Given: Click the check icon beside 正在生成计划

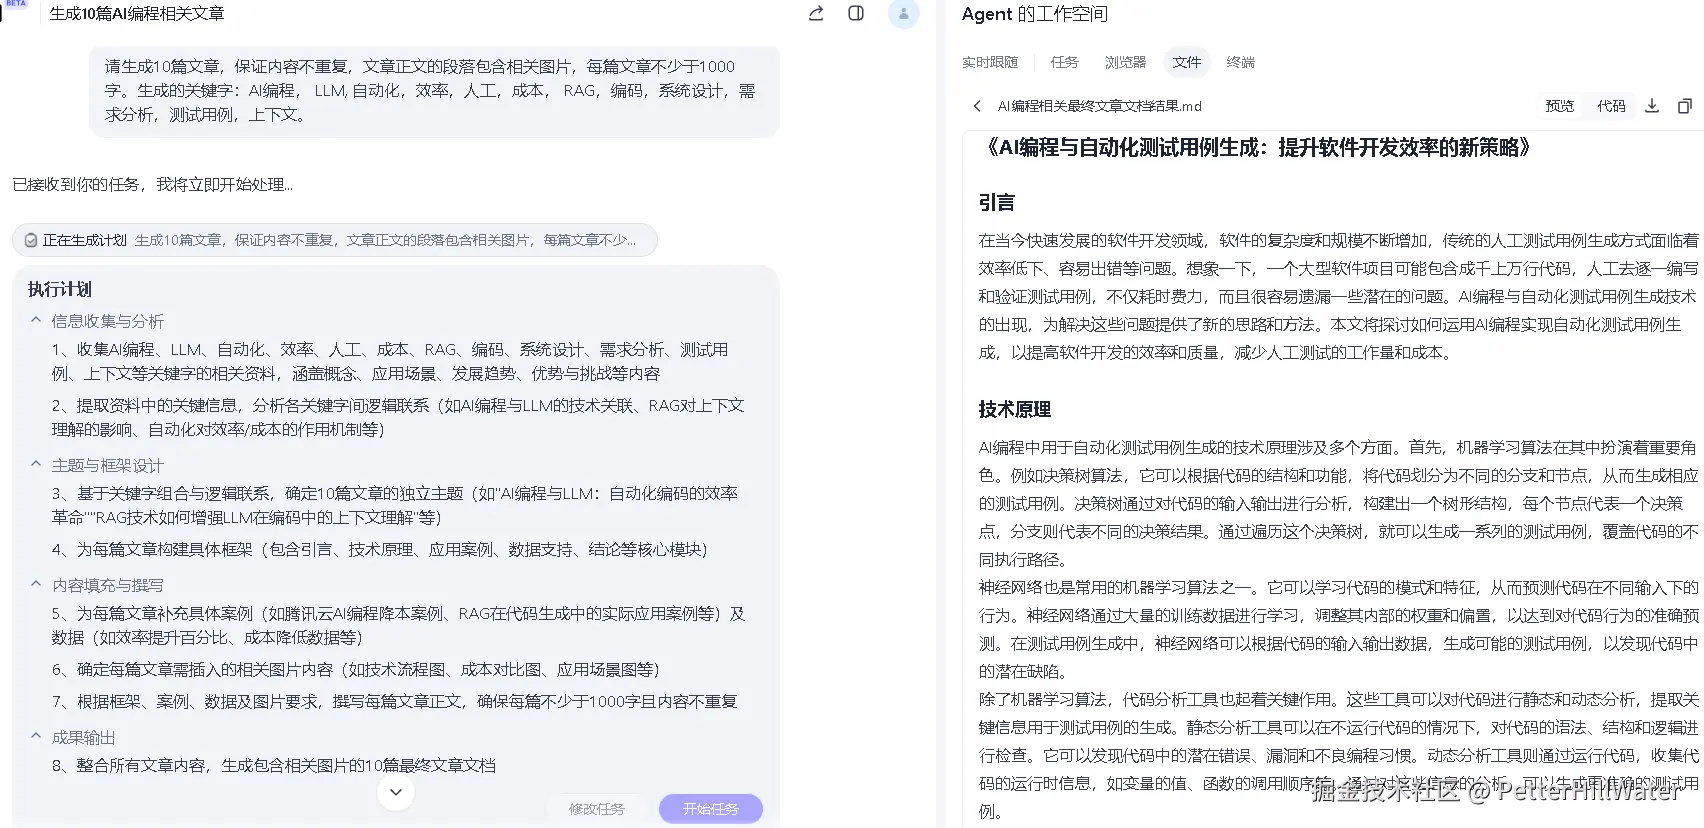Looking at the screenshot, I should click(31, 240).
